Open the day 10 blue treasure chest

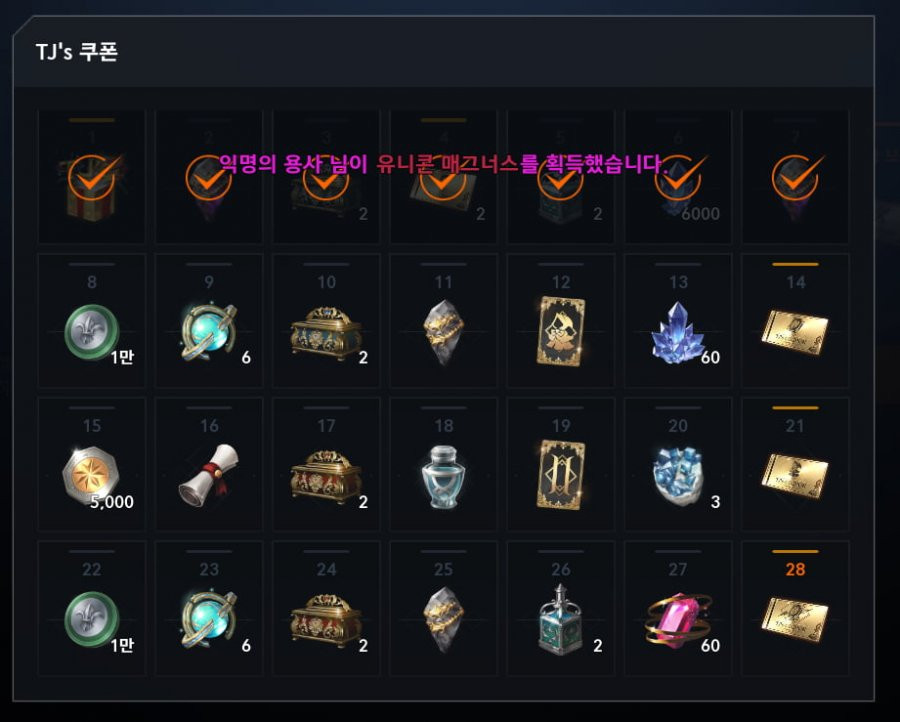(x=326, y=320)
